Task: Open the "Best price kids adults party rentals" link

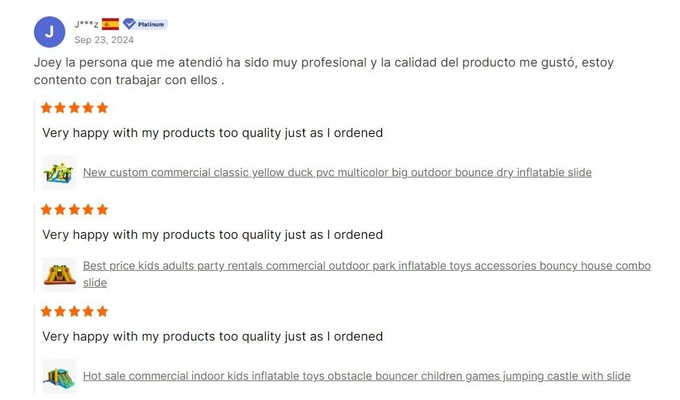Action: (366, 266)
